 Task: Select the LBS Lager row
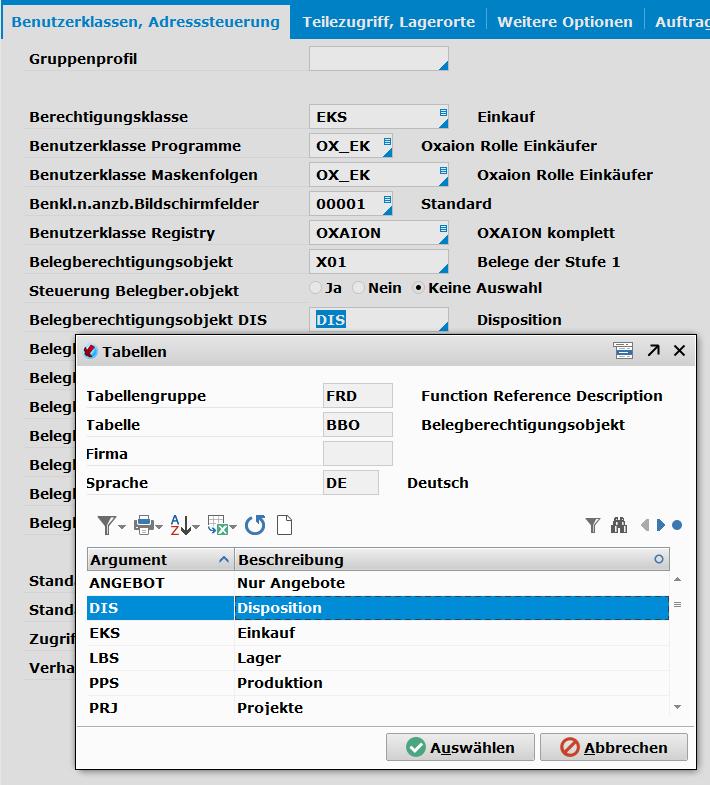pyautogui.click(x=378, y=658)
